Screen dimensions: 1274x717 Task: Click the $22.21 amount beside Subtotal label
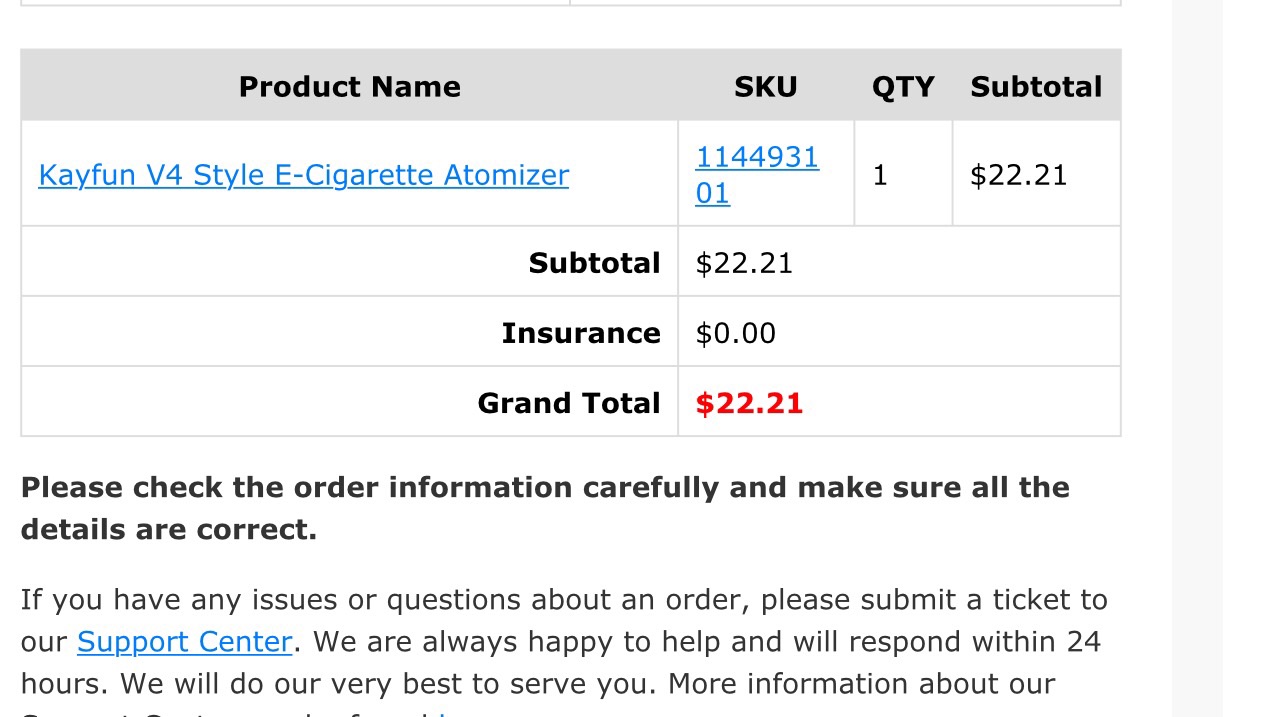(x=744, y=263)
